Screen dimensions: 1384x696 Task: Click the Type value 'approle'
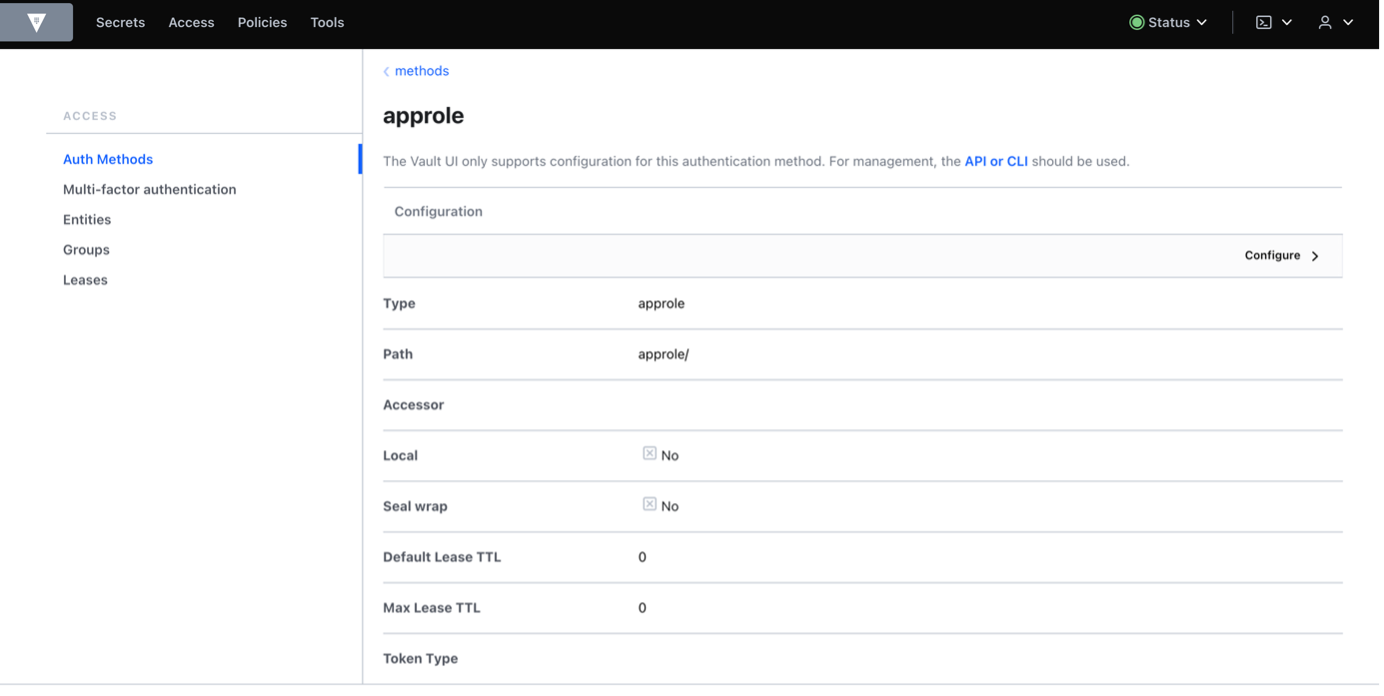[x=662, y=304]
